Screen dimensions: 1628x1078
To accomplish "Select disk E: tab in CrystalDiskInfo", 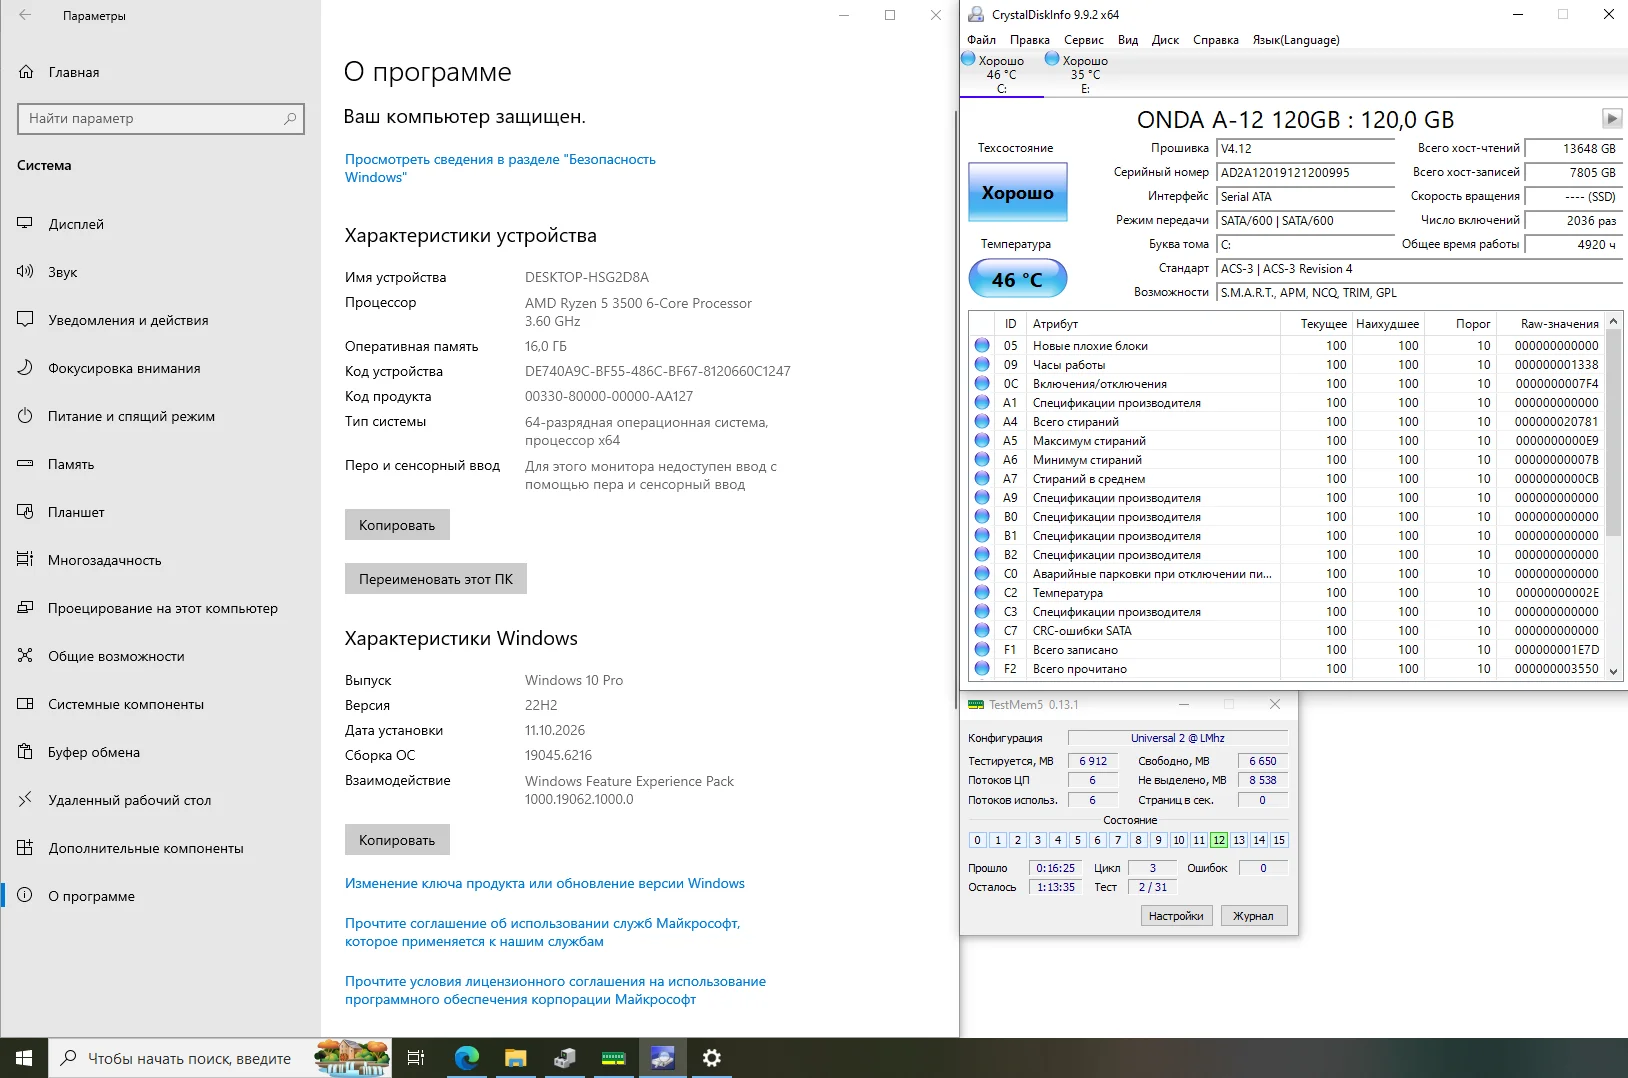I will (x=1085, y=74).
